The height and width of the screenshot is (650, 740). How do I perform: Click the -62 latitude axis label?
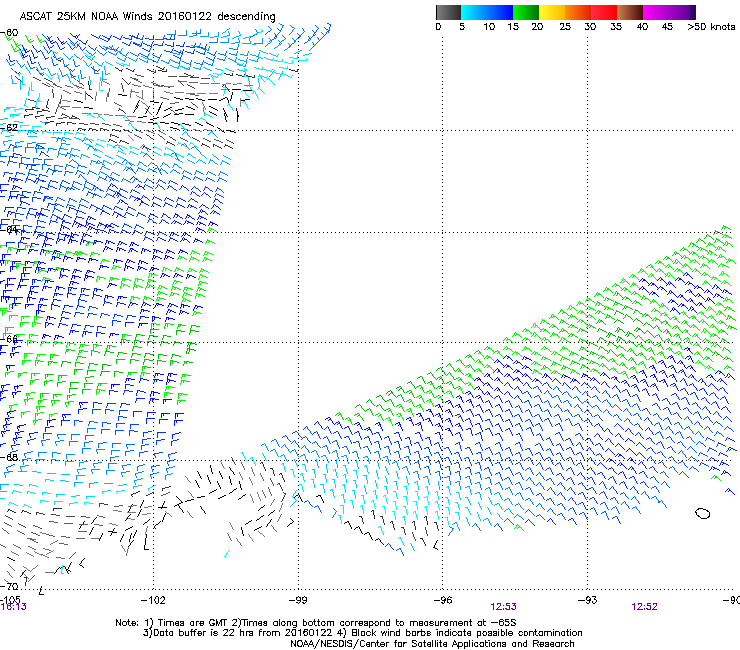tap(10, 127)
